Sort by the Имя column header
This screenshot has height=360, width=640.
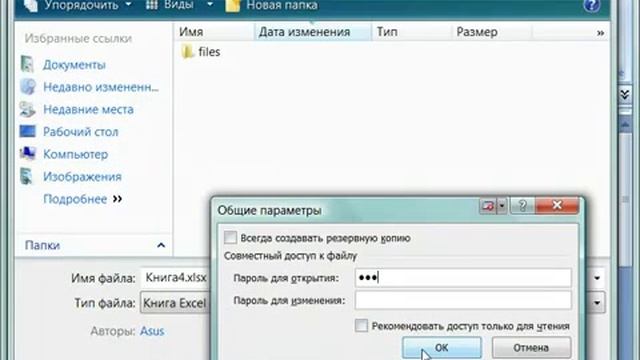(215, 32)
